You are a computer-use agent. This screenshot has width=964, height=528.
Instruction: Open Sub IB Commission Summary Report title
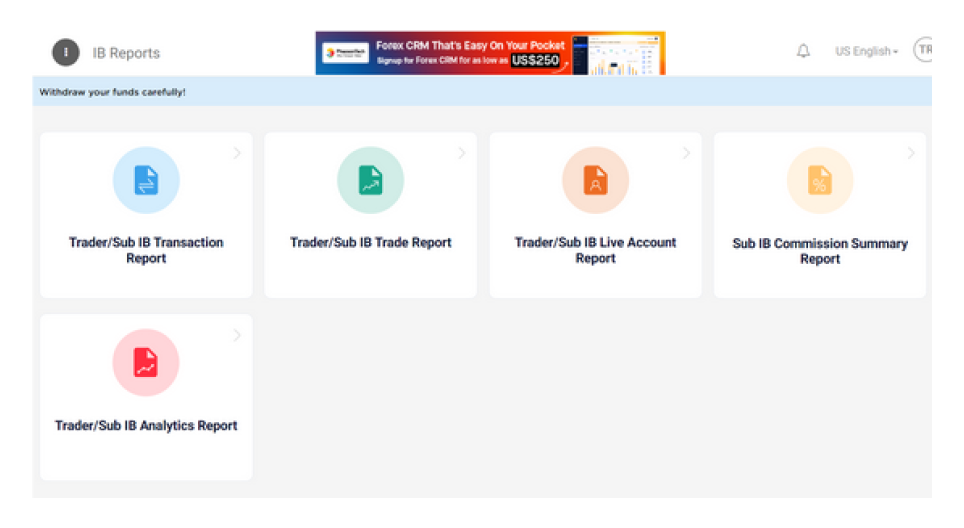point(820,251)
